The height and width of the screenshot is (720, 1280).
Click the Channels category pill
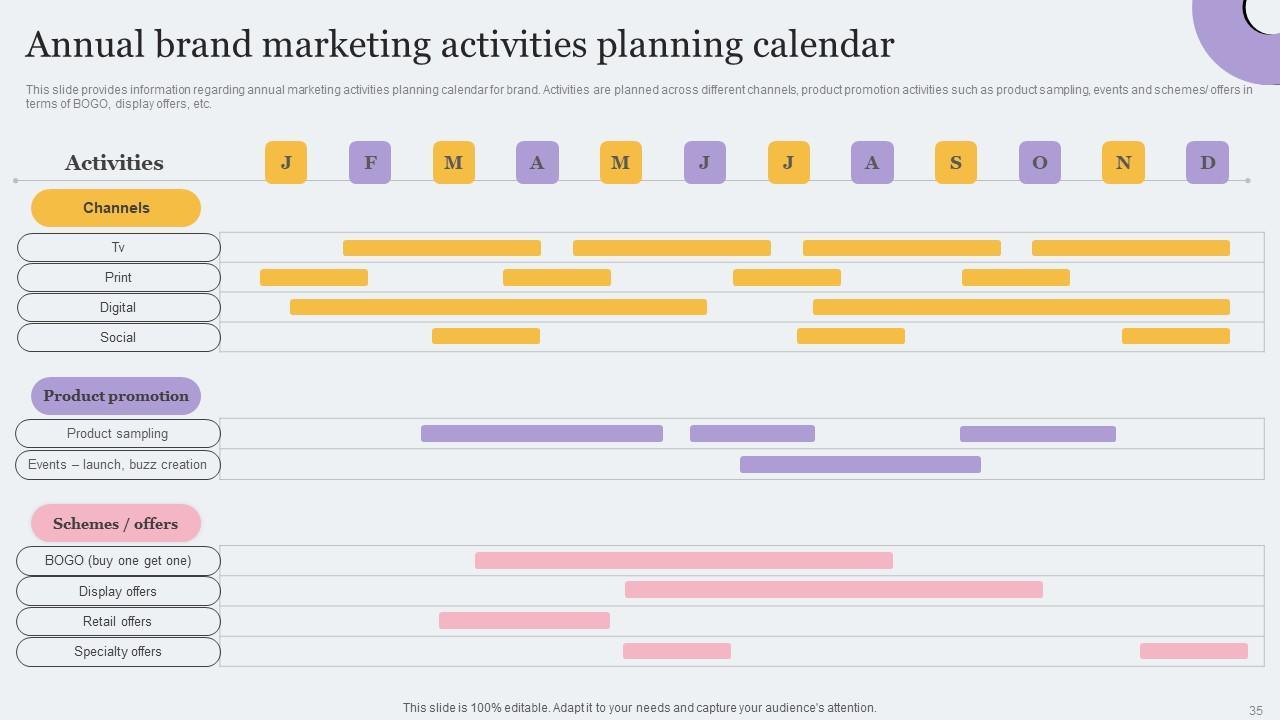116,208
